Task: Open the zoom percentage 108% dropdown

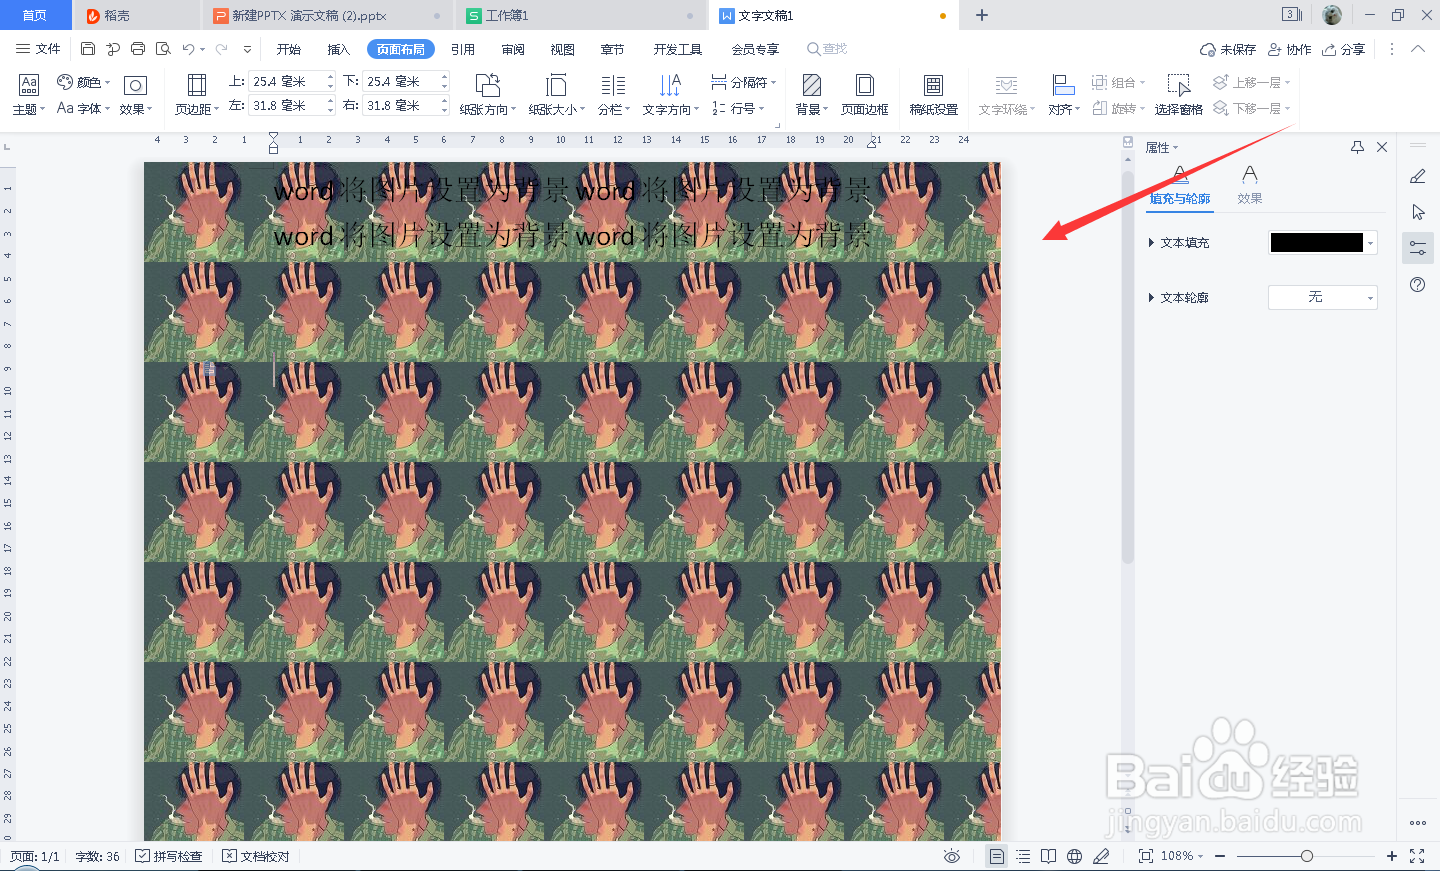Action: [1182, 856]
